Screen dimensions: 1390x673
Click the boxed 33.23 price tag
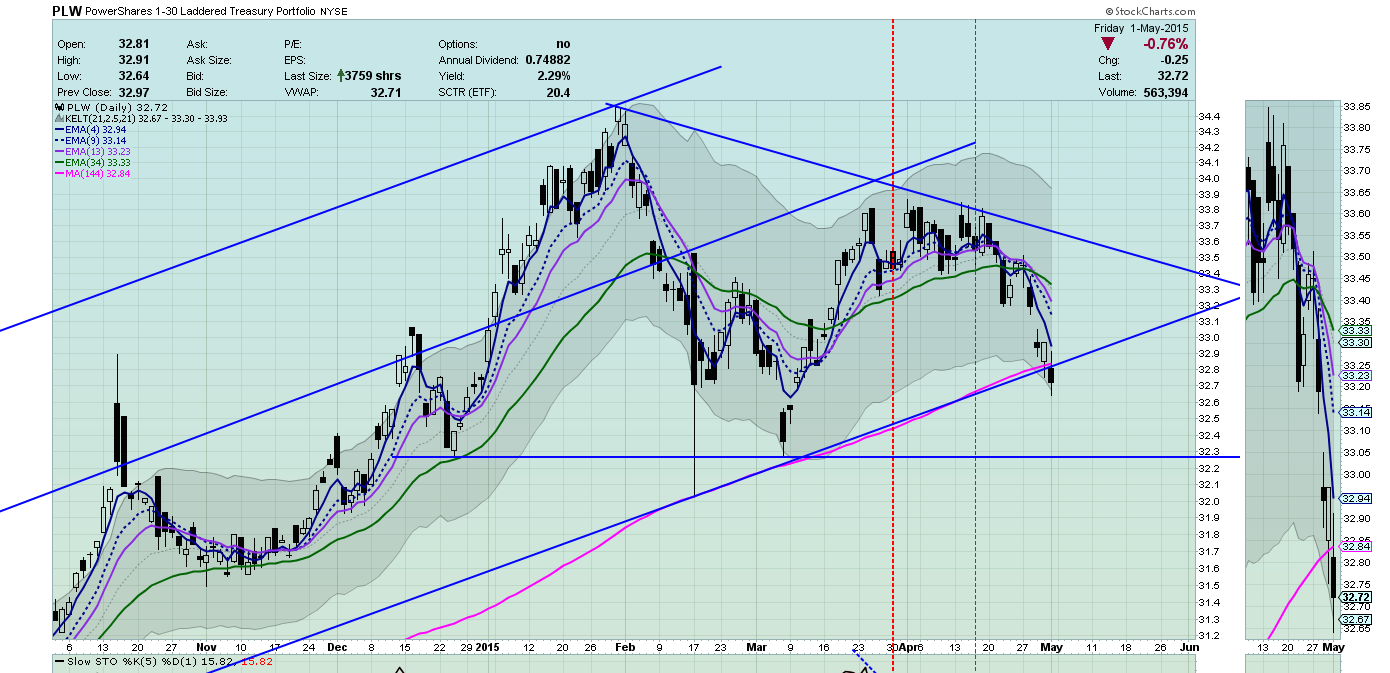1356,375
